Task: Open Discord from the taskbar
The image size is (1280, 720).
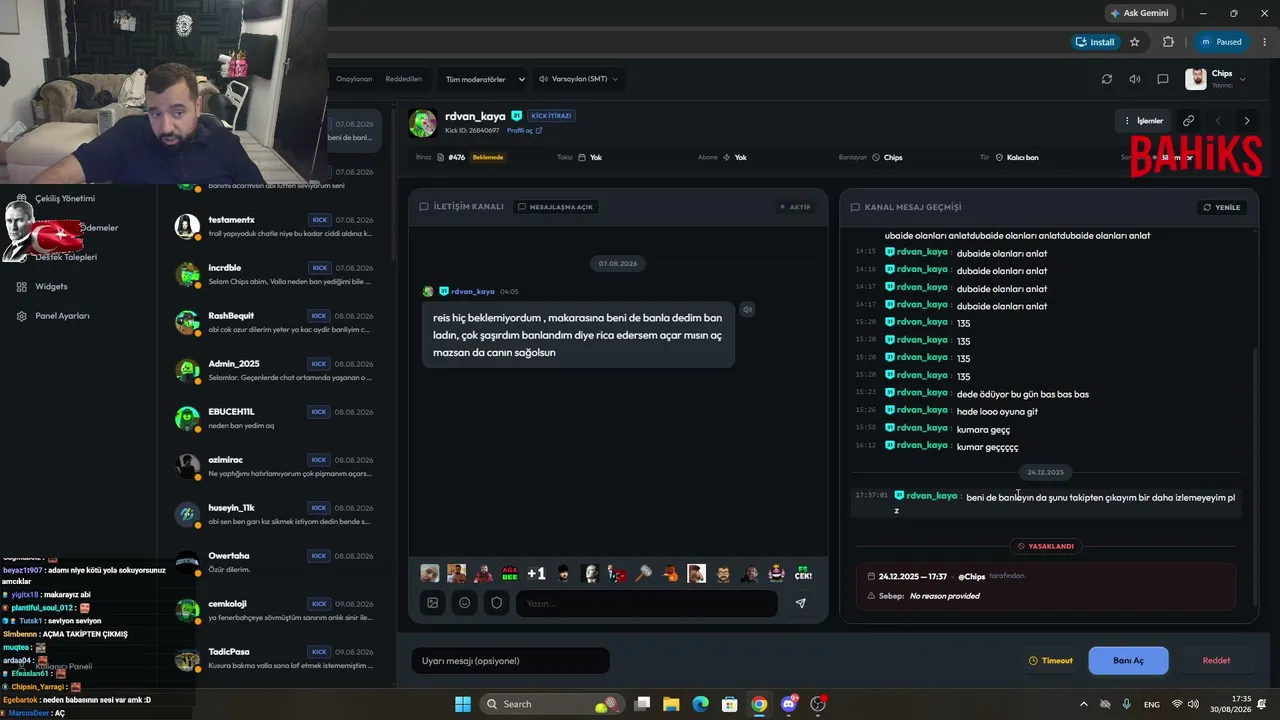Action: point(789,704)
